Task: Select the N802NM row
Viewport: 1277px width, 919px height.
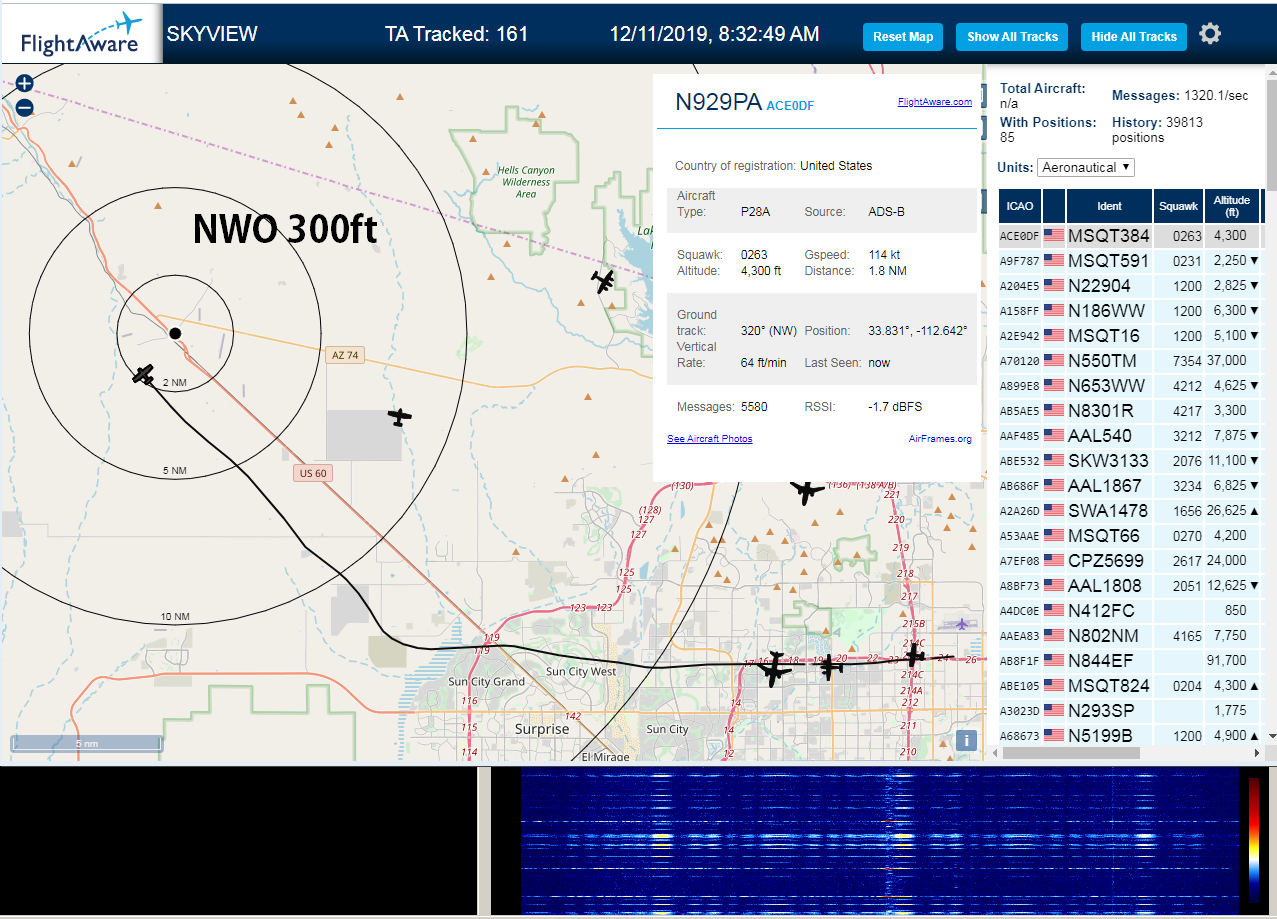Action: coord(1129,636)
